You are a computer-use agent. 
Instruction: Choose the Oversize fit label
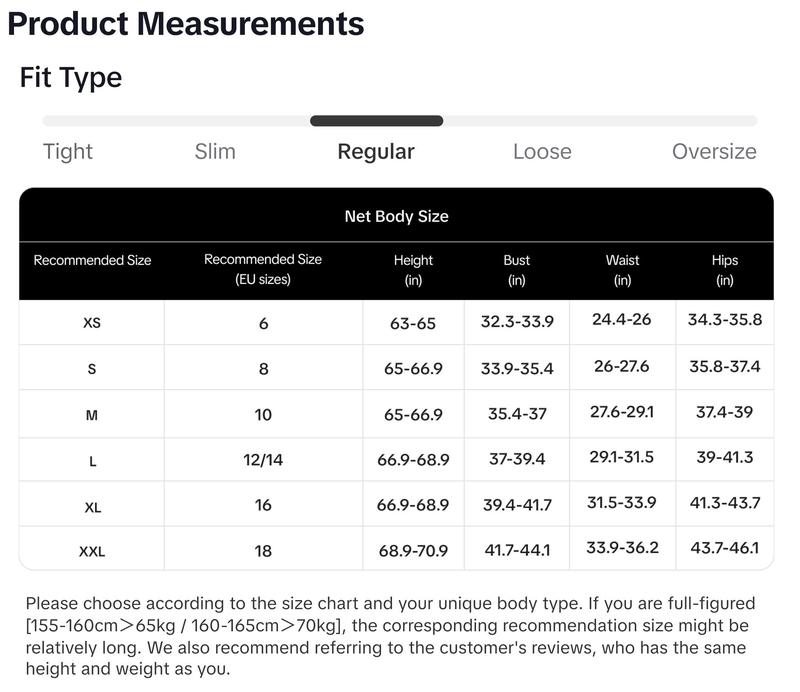click(714, 152)
